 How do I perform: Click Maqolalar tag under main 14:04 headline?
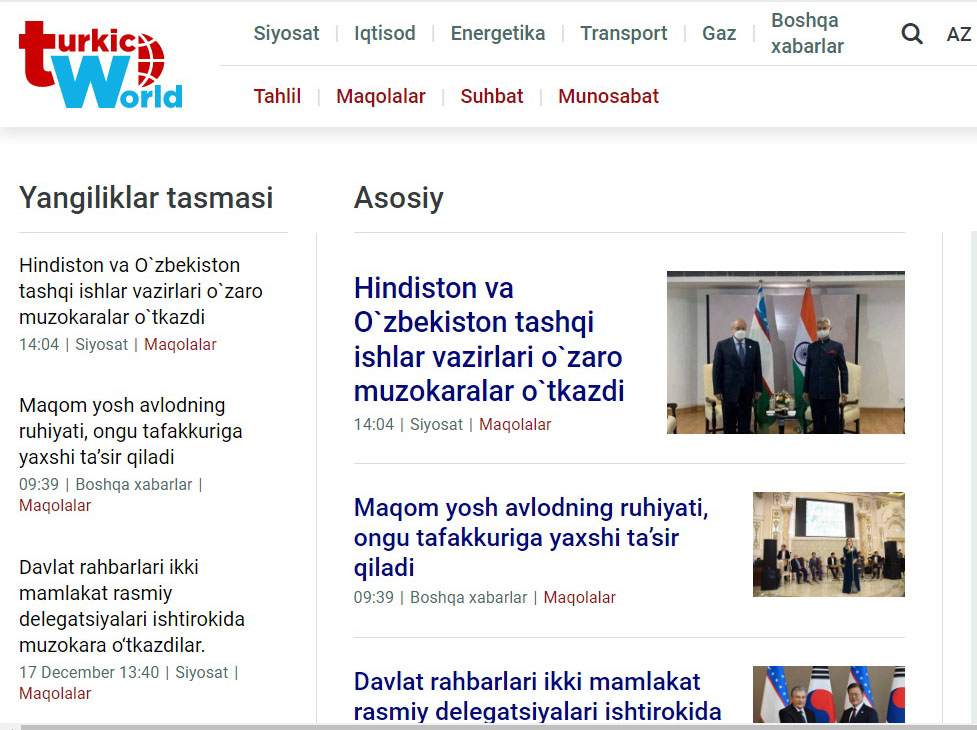515,425
